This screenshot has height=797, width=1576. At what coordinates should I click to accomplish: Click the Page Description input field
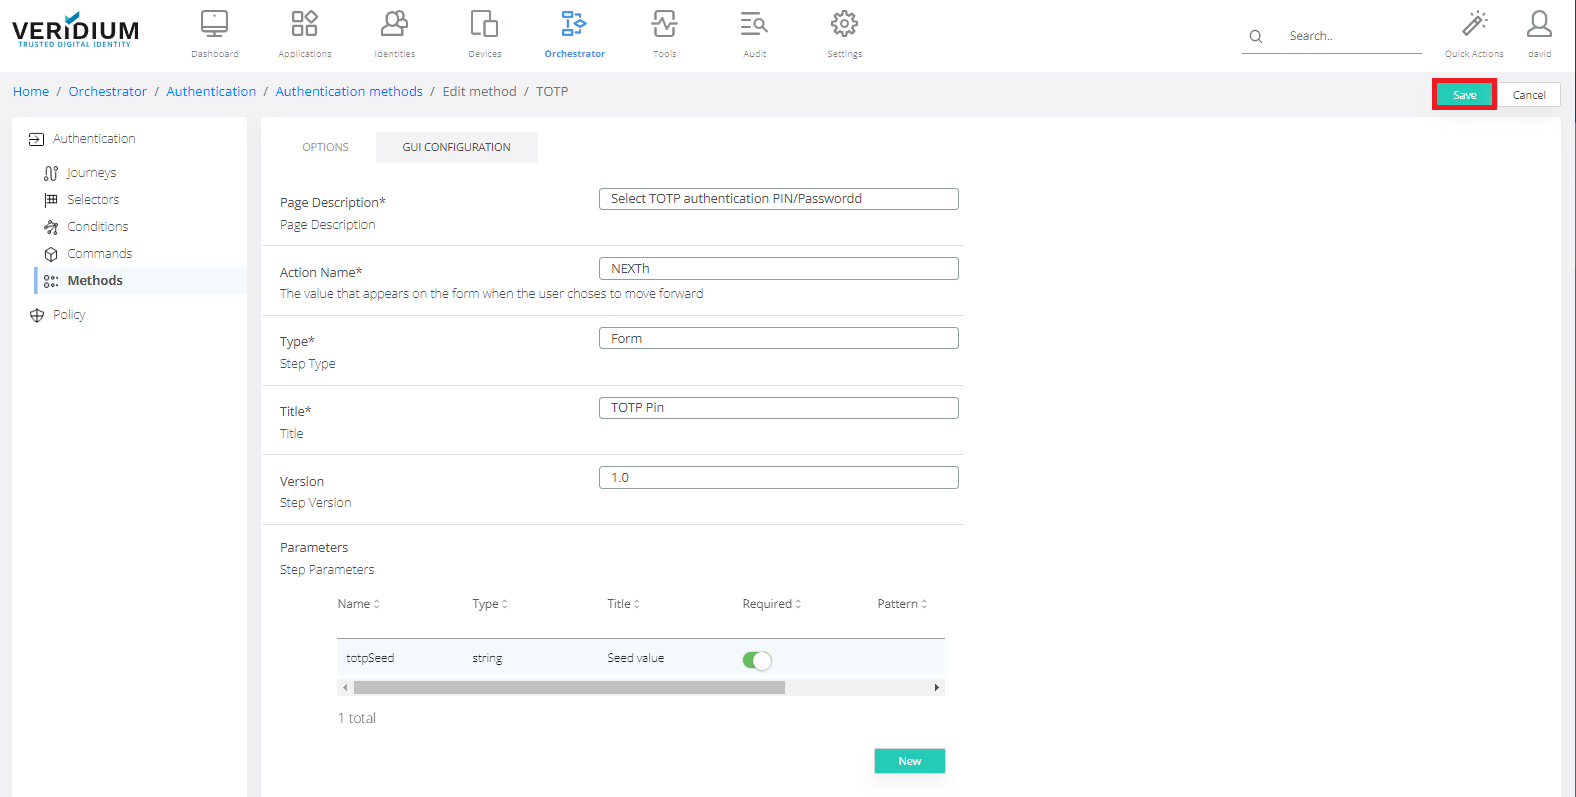(x=778, y=199)
